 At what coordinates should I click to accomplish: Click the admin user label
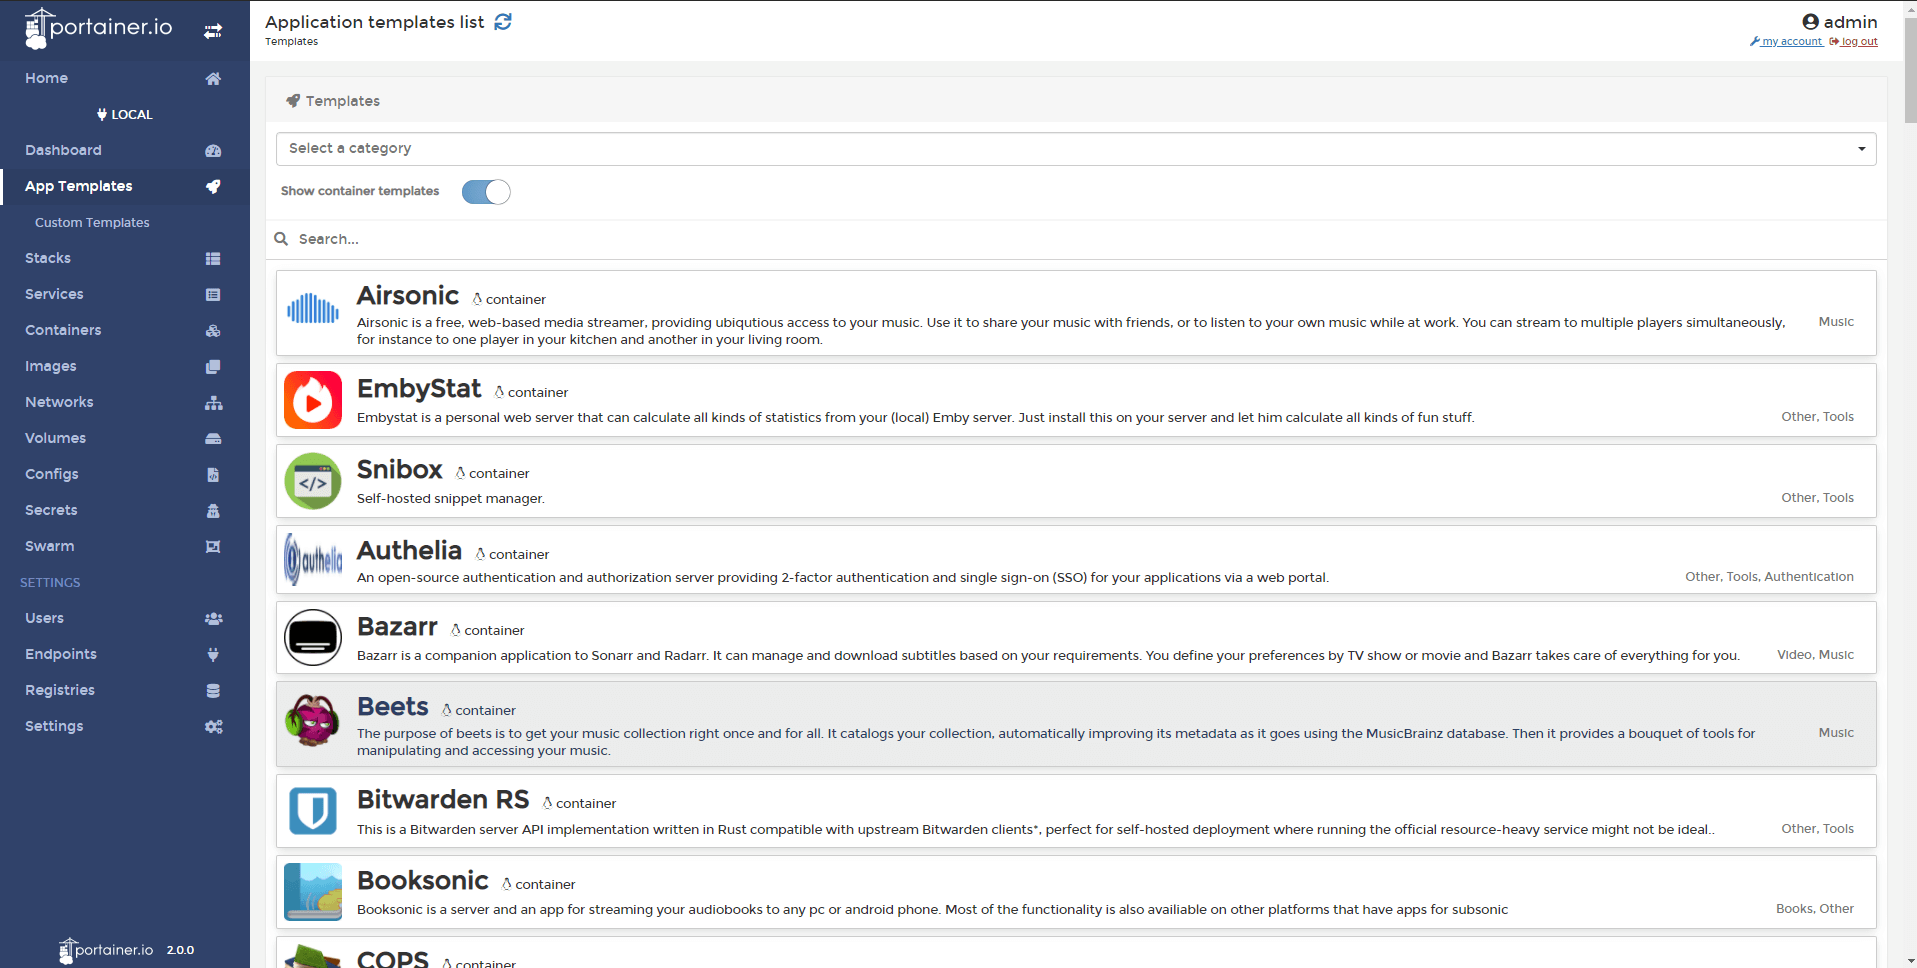[1840, 22]
